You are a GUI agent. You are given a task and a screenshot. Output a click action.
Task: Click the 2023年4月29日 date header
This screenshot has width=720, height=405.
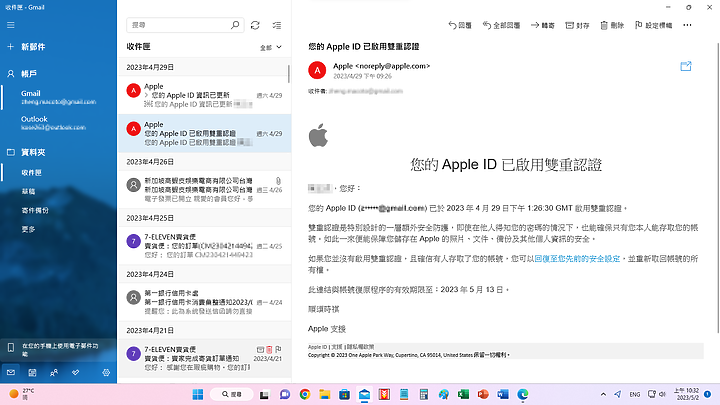[x=150, y=67]
